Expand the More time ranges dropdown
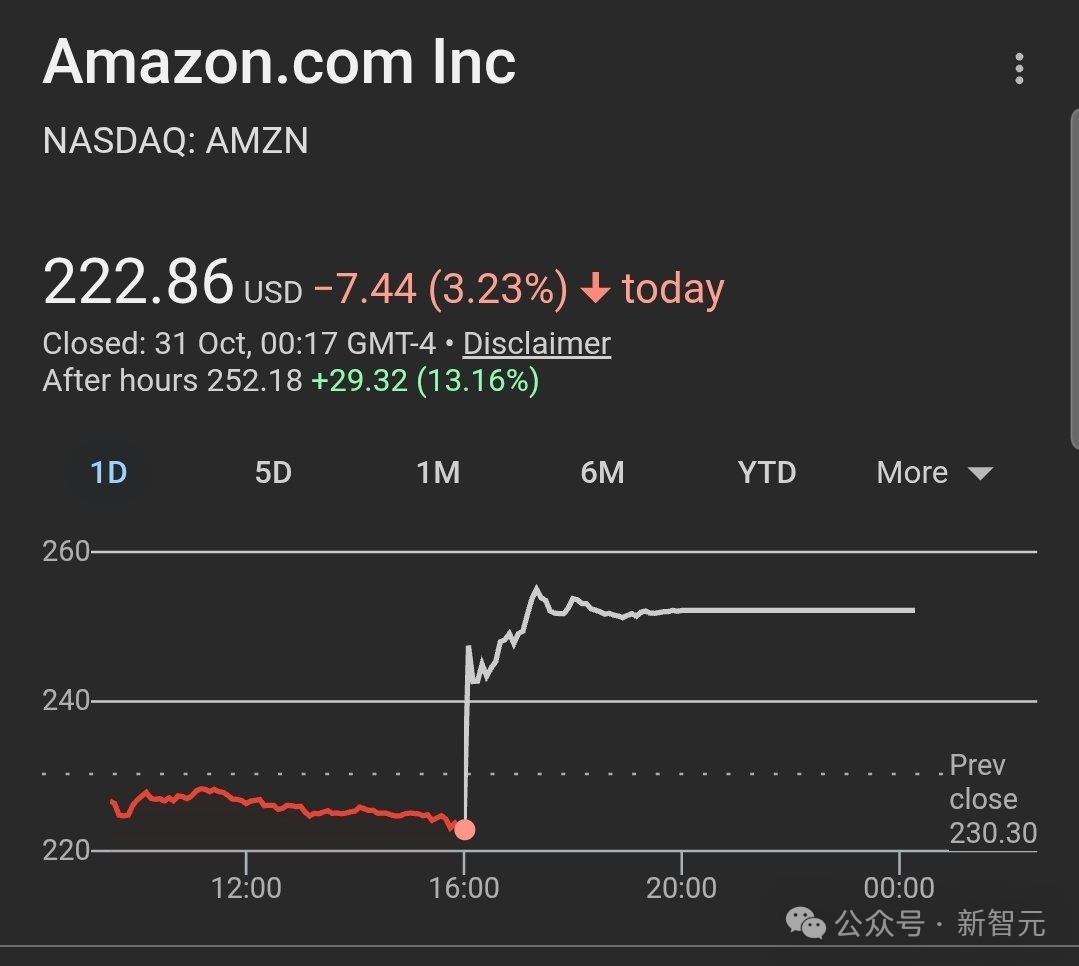This screenshot has width=1079, height=966. point(934,472)
